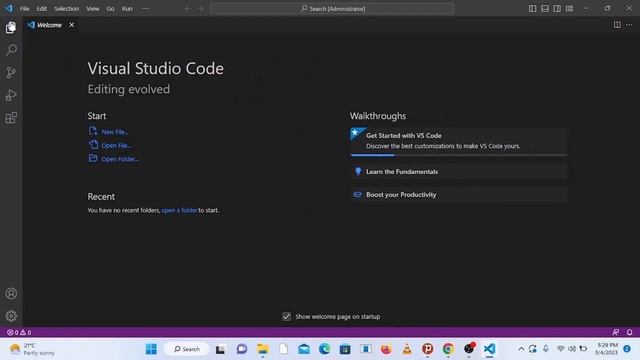640x360 pixels.
Task: Click the Wi-Fi icon in system tray
Action: pos(560,349)
